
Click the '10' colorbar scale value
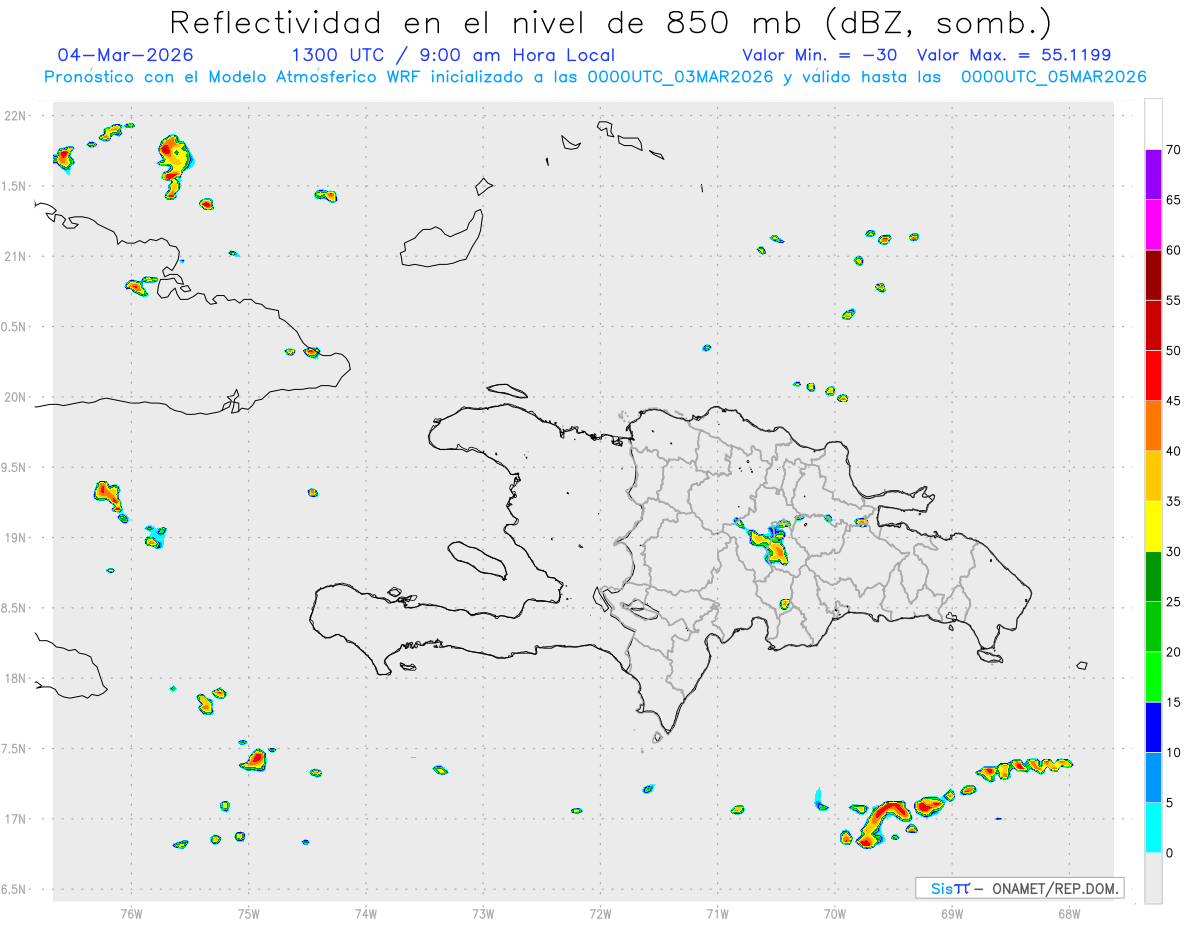pyautogui.click(x=1174, y=752)
